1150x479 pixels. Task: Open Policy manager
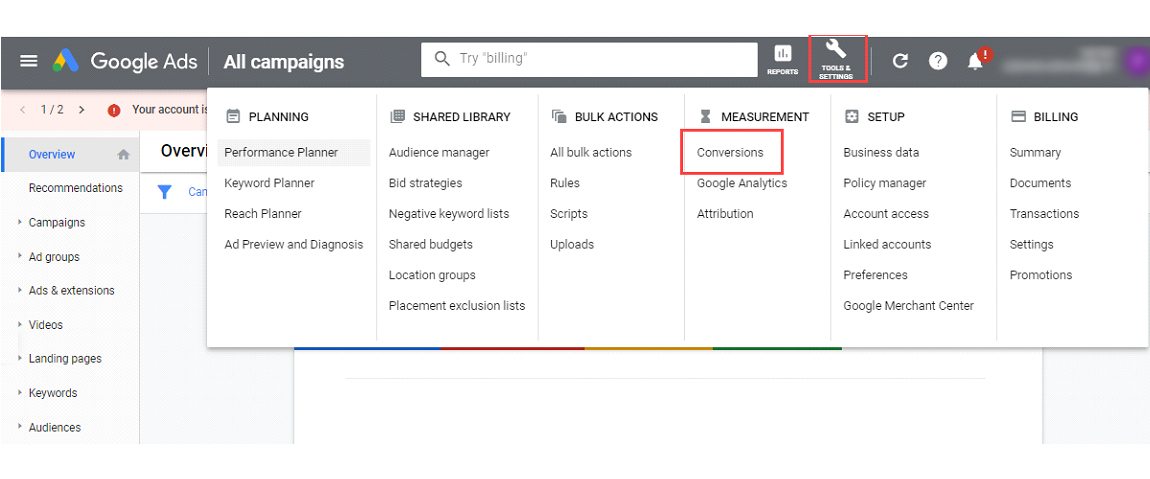(x=885, y=183)
